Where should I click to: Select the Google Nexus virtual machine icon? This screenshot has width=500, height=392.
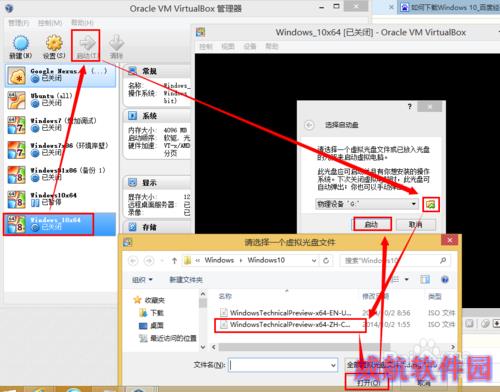coord(16,76)
